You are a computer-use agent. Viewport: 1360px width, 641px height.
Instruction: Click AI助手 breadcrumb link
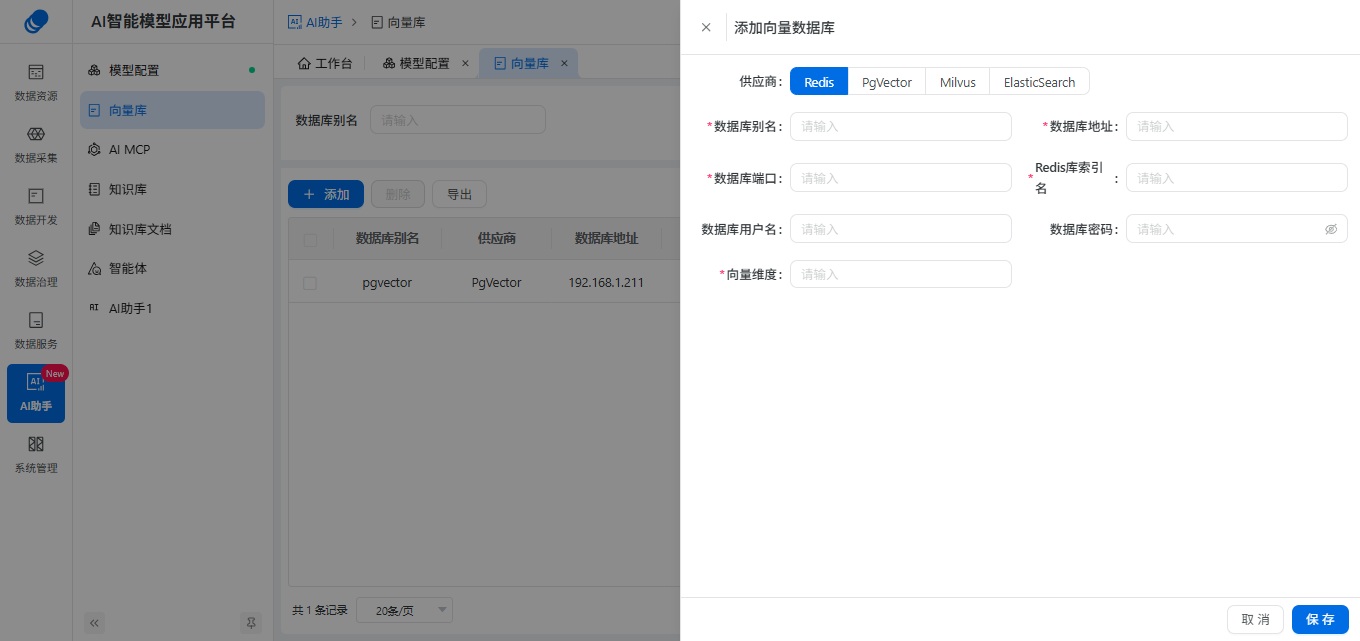coord(314,22)
